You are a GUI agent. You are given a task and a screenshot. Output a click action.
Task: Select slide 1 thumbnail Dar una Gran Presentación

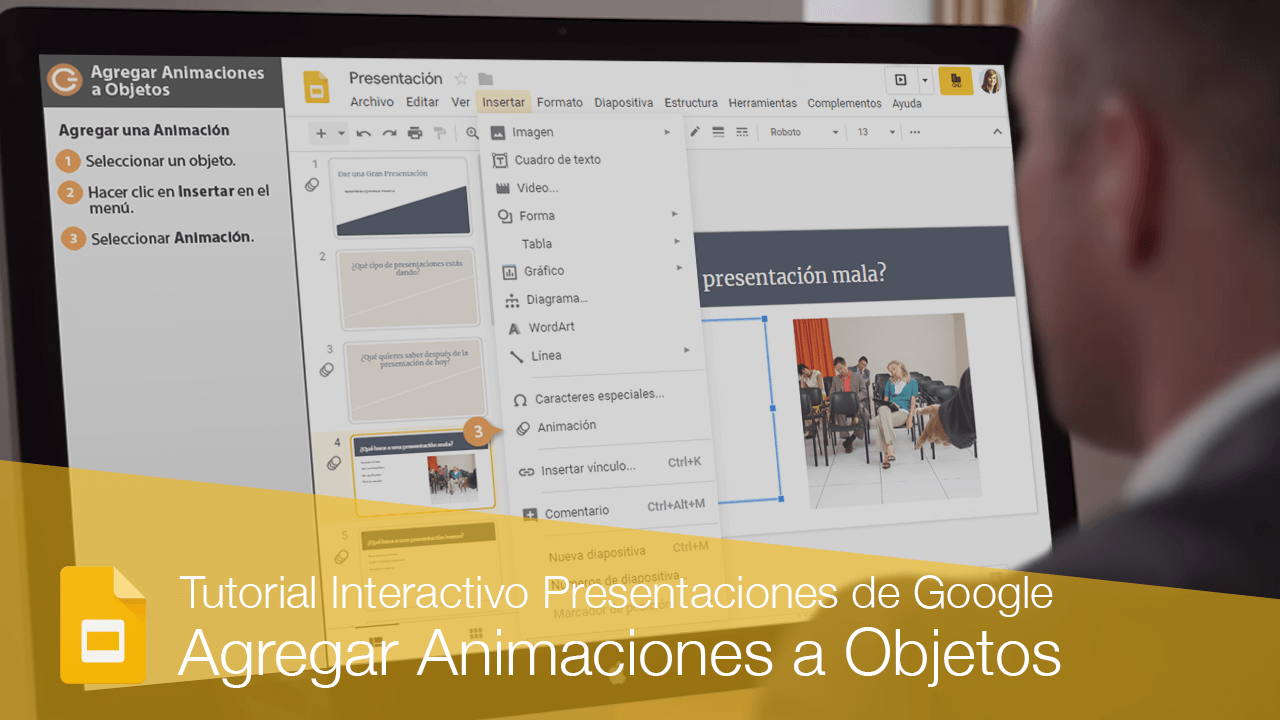click(402, 197)
